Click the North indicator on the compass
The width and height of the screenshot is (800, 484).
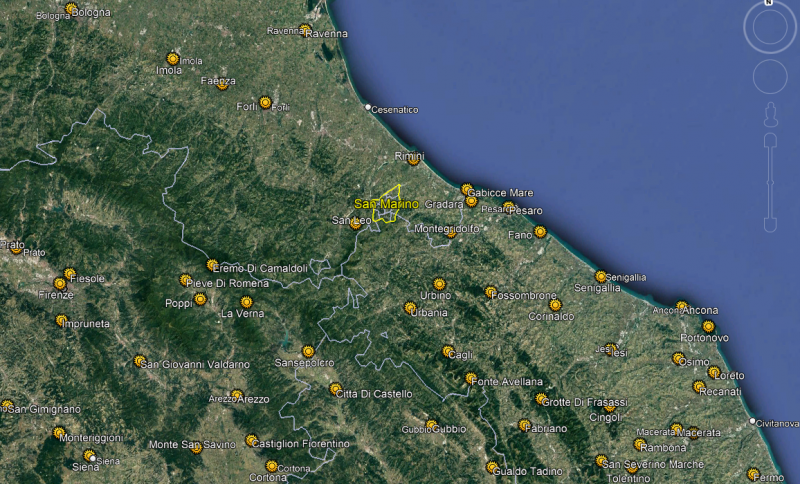pos(768,3)
